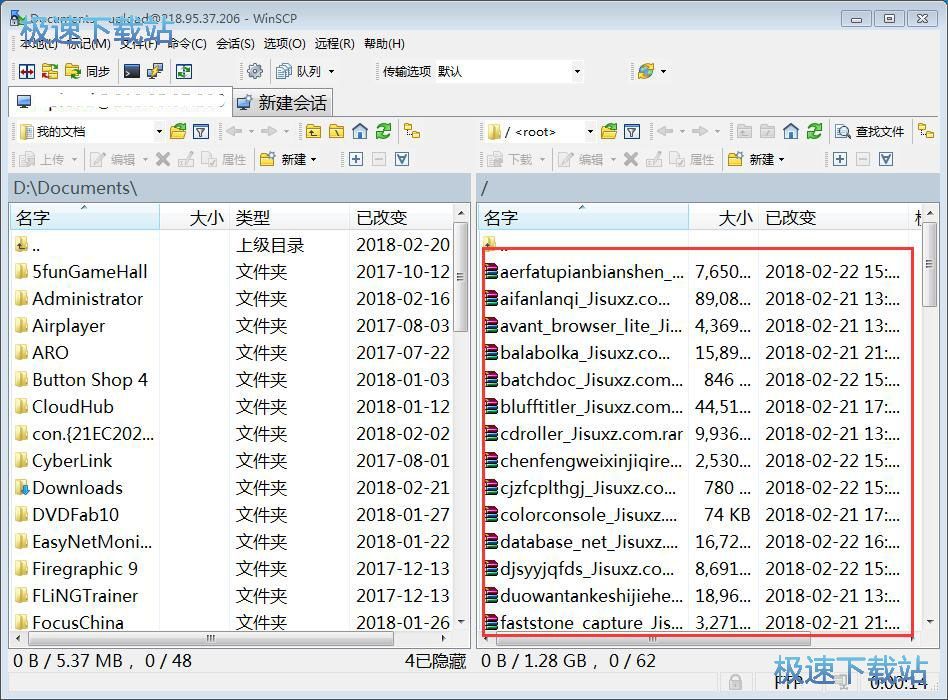948x700 pixels.
Task: Click the remote home directory icon
Action: pos(791,131)
